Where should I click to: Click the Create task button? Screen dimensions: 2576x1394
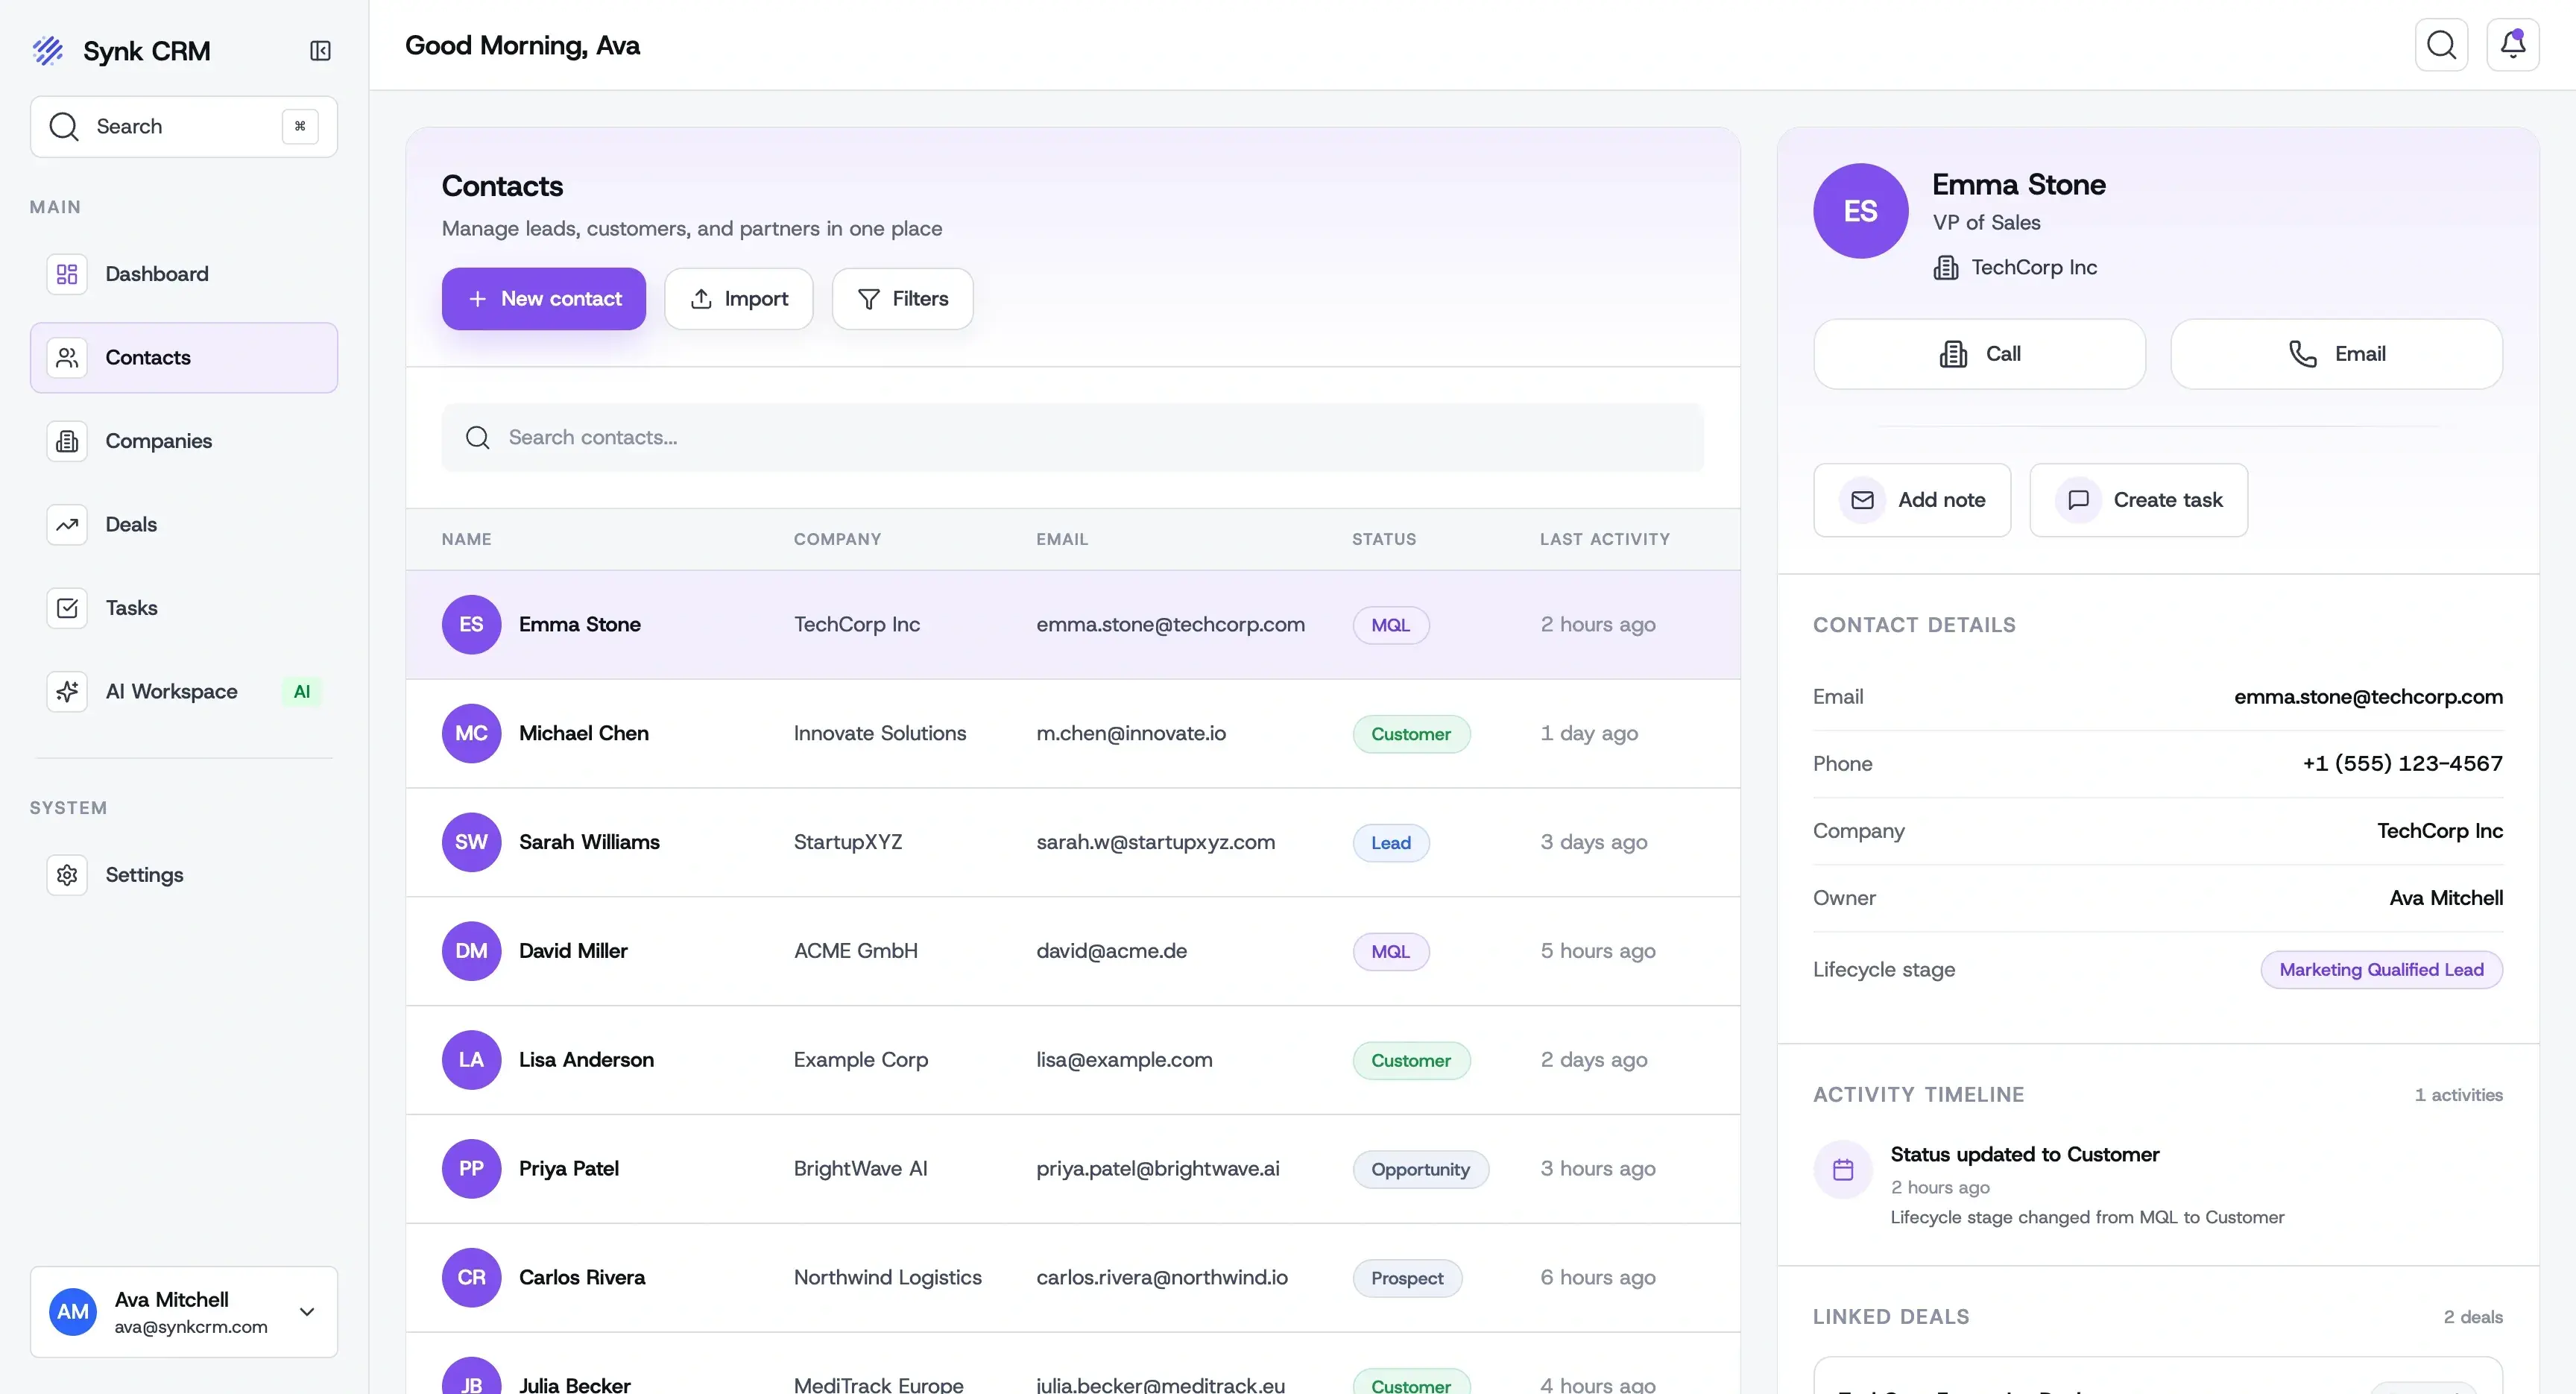click(x=2139, y=500)
